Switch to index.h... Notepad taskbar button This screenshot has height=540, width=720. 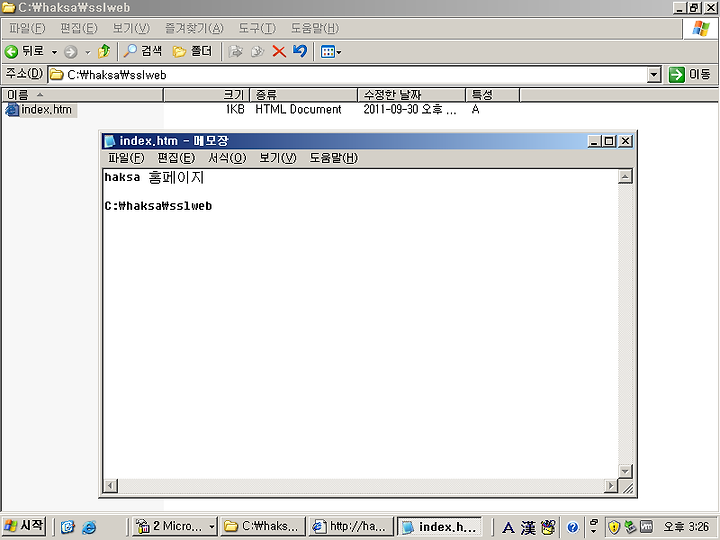point(439,526)
